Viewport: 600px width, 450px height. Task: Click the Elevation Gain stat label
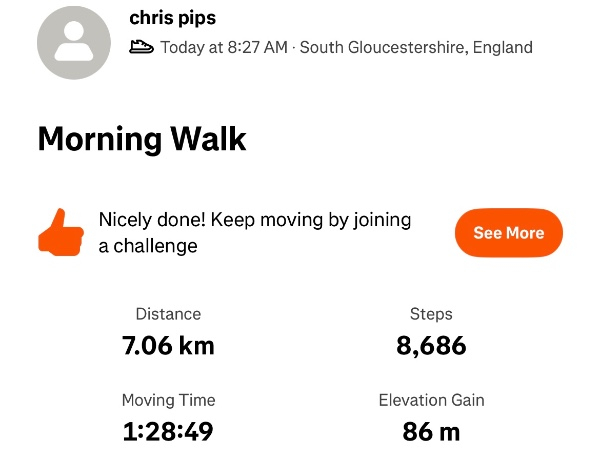(431, 400)
